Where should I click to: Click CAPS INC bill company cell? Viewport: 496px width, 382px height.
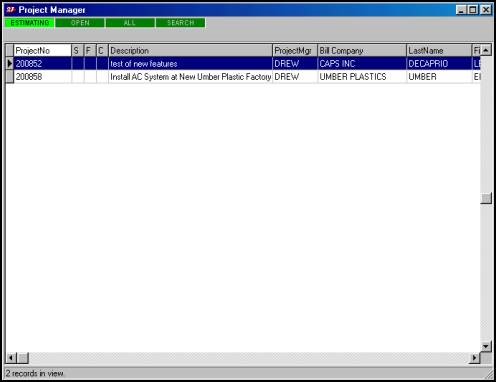coord(362,64)
